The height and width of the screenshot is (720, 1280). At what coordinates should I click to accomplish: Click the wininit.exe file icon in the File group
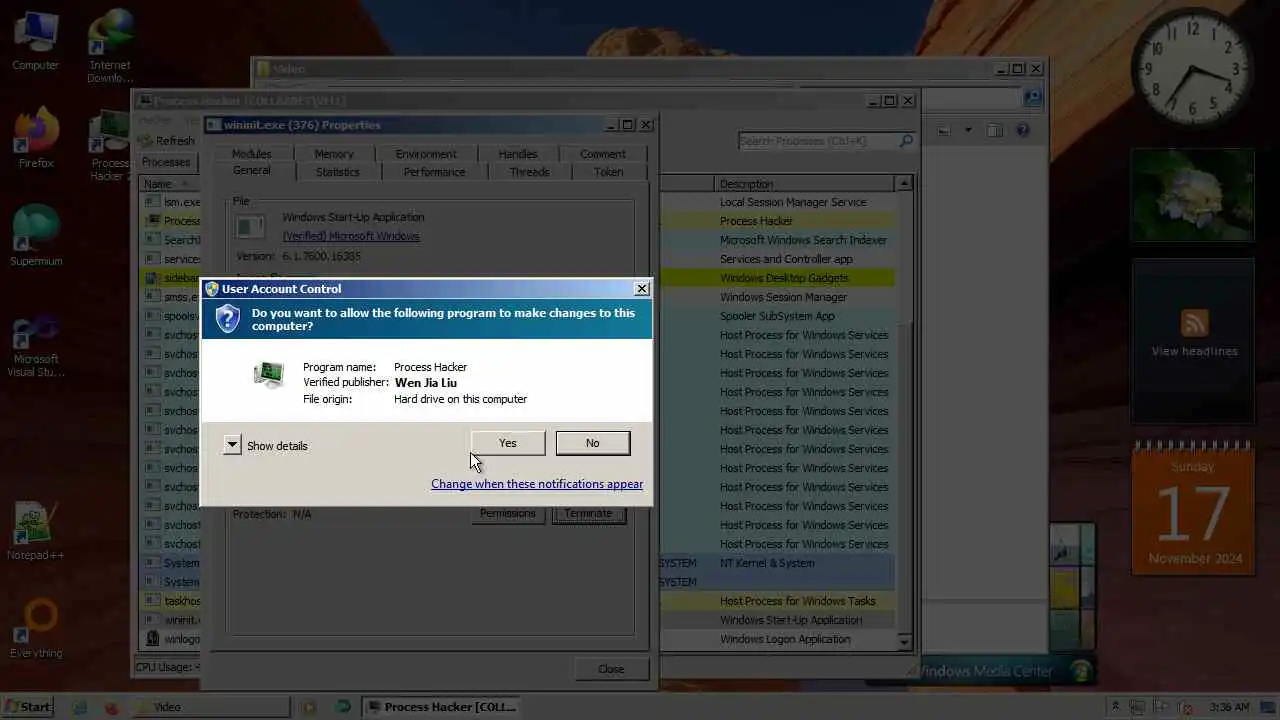[250, 227]
